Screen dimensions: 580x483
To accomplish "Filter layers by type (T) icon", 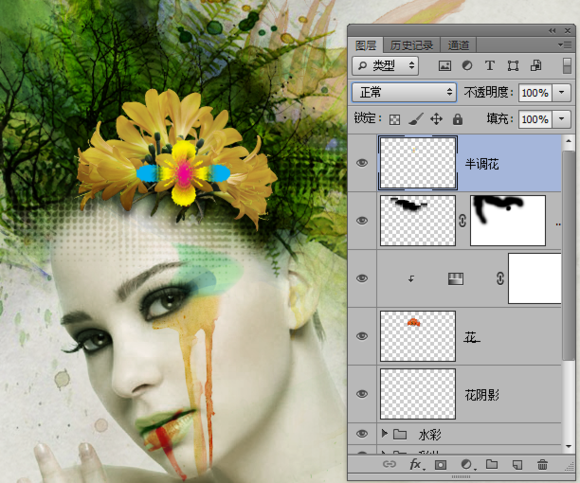I will (489, 66).
